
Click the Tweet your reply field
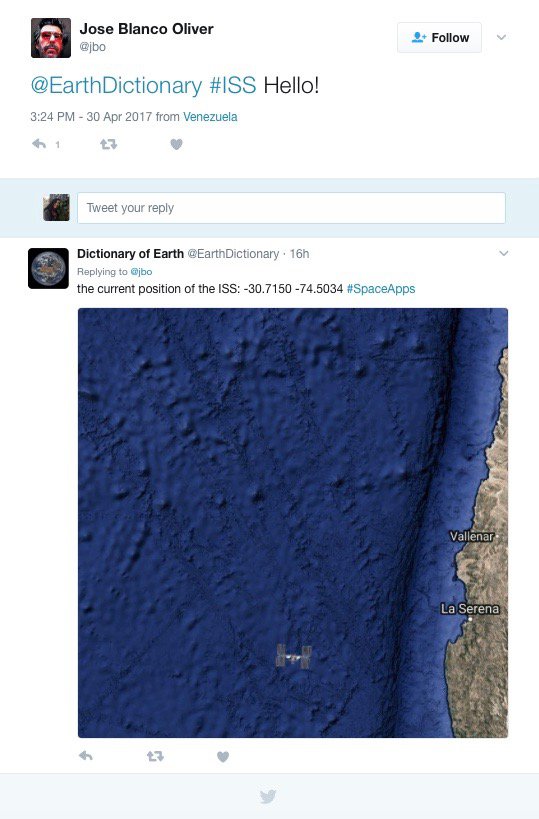[291, 208]
